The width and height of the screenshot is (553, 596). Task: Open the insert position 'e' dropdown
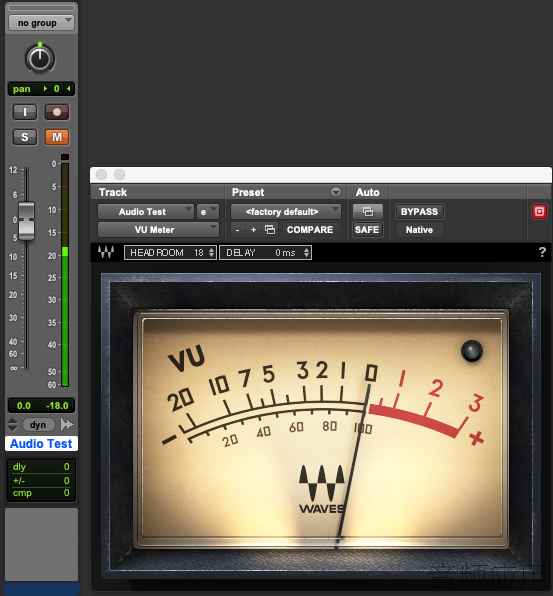208,212
